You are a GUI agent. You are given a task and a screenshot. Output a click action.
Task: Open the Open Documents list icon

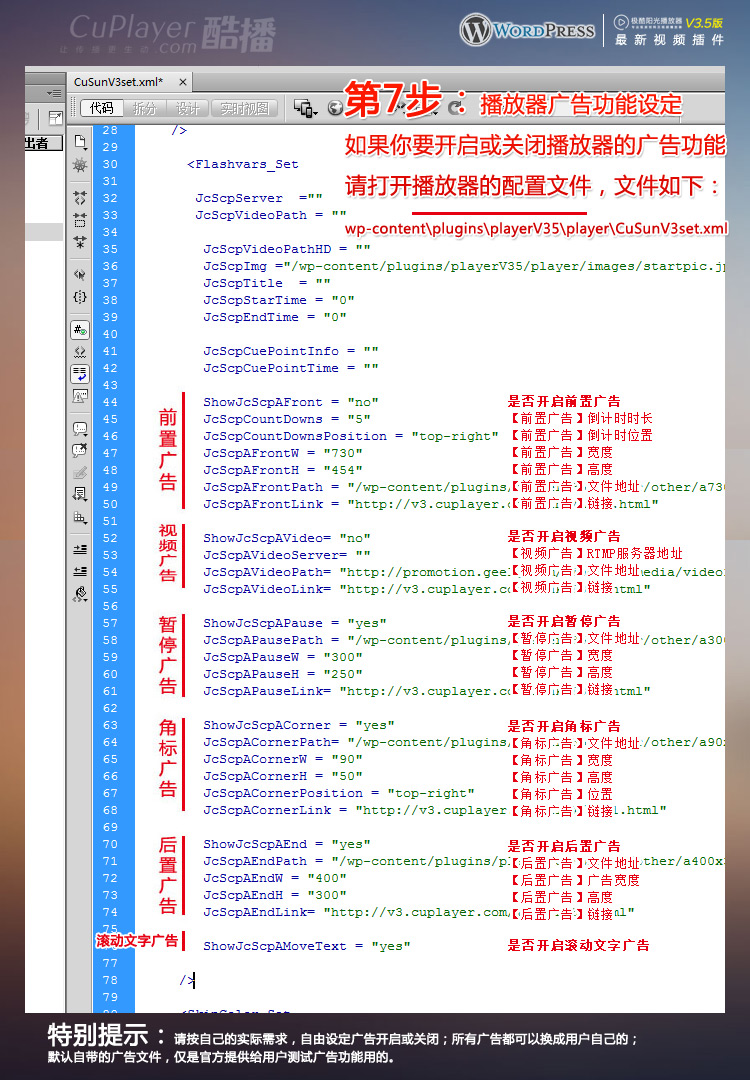80,143
